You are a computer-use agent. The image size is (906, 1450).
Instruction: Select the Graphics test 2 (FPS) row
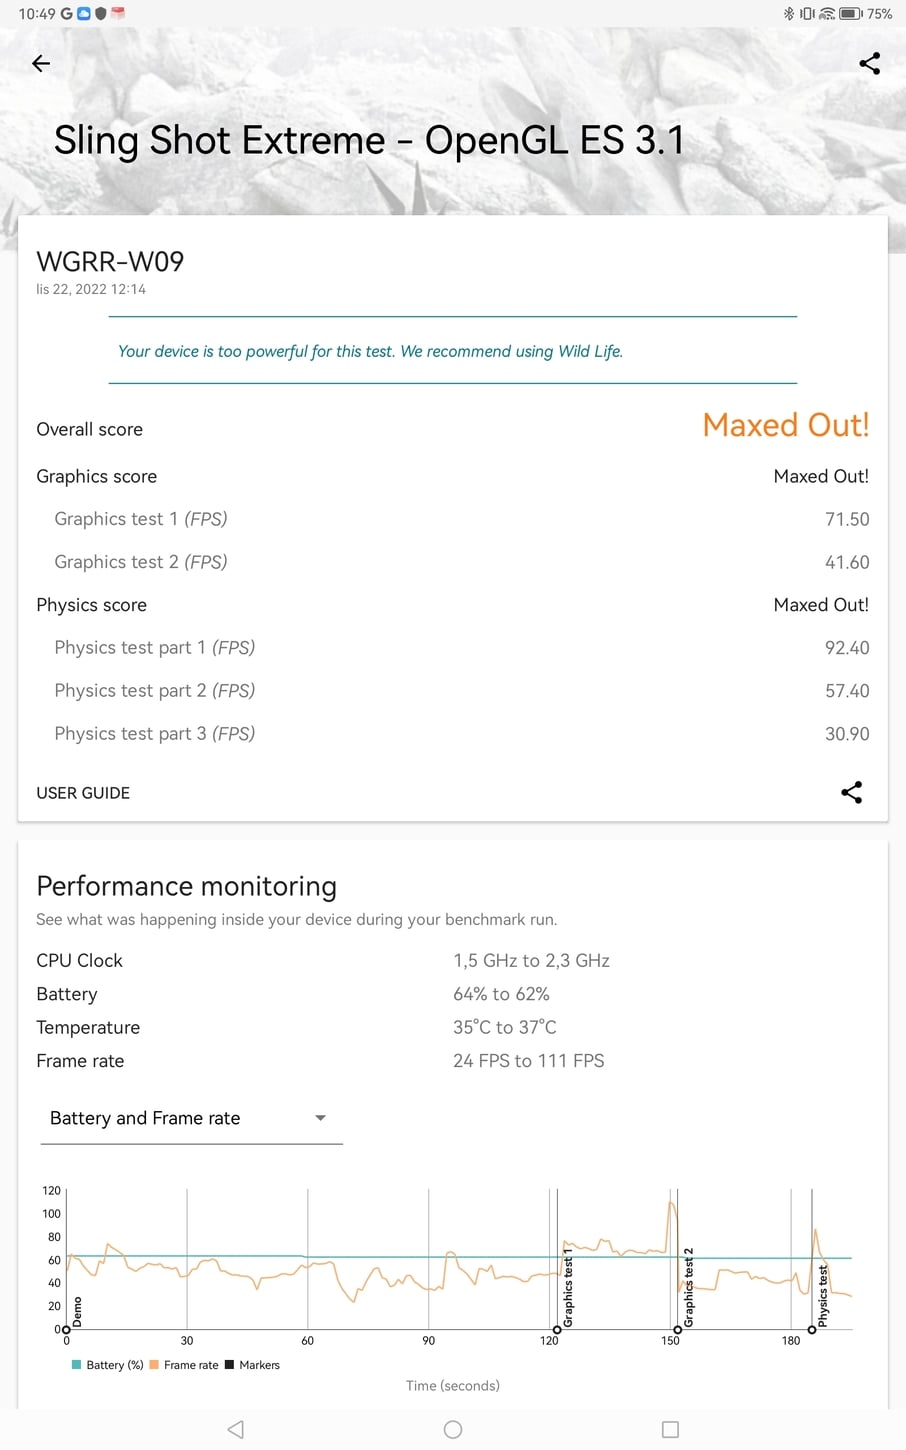pos(452,562)
